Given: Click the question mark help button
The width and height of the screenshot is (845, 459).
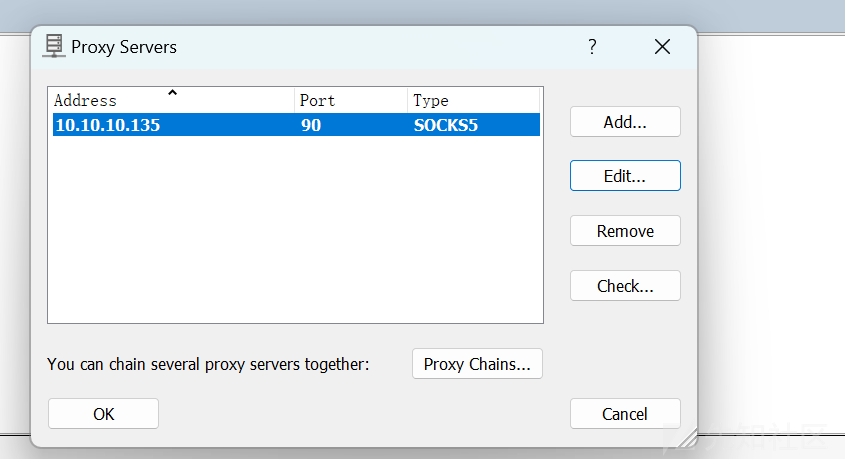Looking at the screenshot, I should (592, 46).
